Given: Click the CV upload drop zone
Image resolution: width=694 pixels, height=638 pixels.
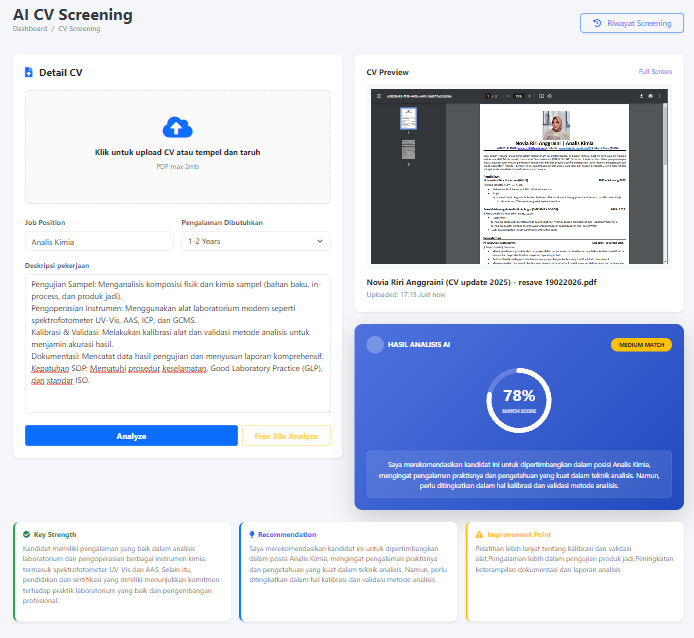Looking at the screenshot, I should pyautogui.click(x=177, y=147).
